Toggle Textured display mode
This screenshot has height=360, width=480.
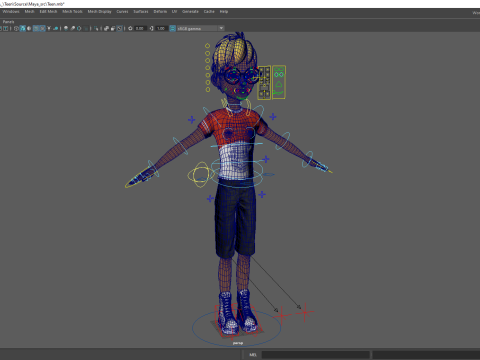(42, 28)
